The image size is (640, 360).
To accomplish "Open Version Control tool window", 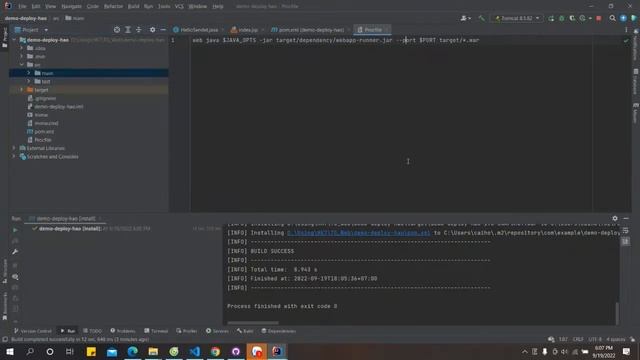I will (x=33, y=331).
